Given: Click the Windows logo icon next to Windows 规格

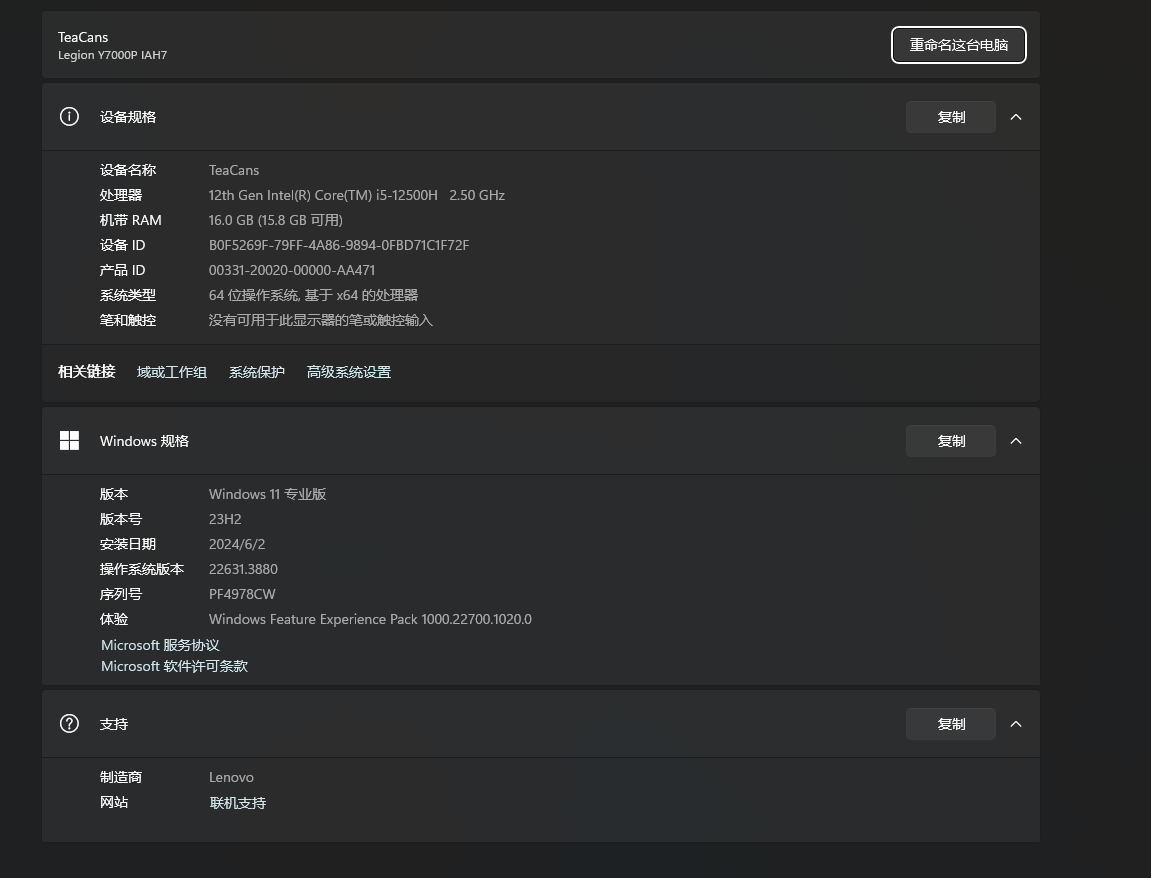Looking at the screenshot, I should coord(69,440).
